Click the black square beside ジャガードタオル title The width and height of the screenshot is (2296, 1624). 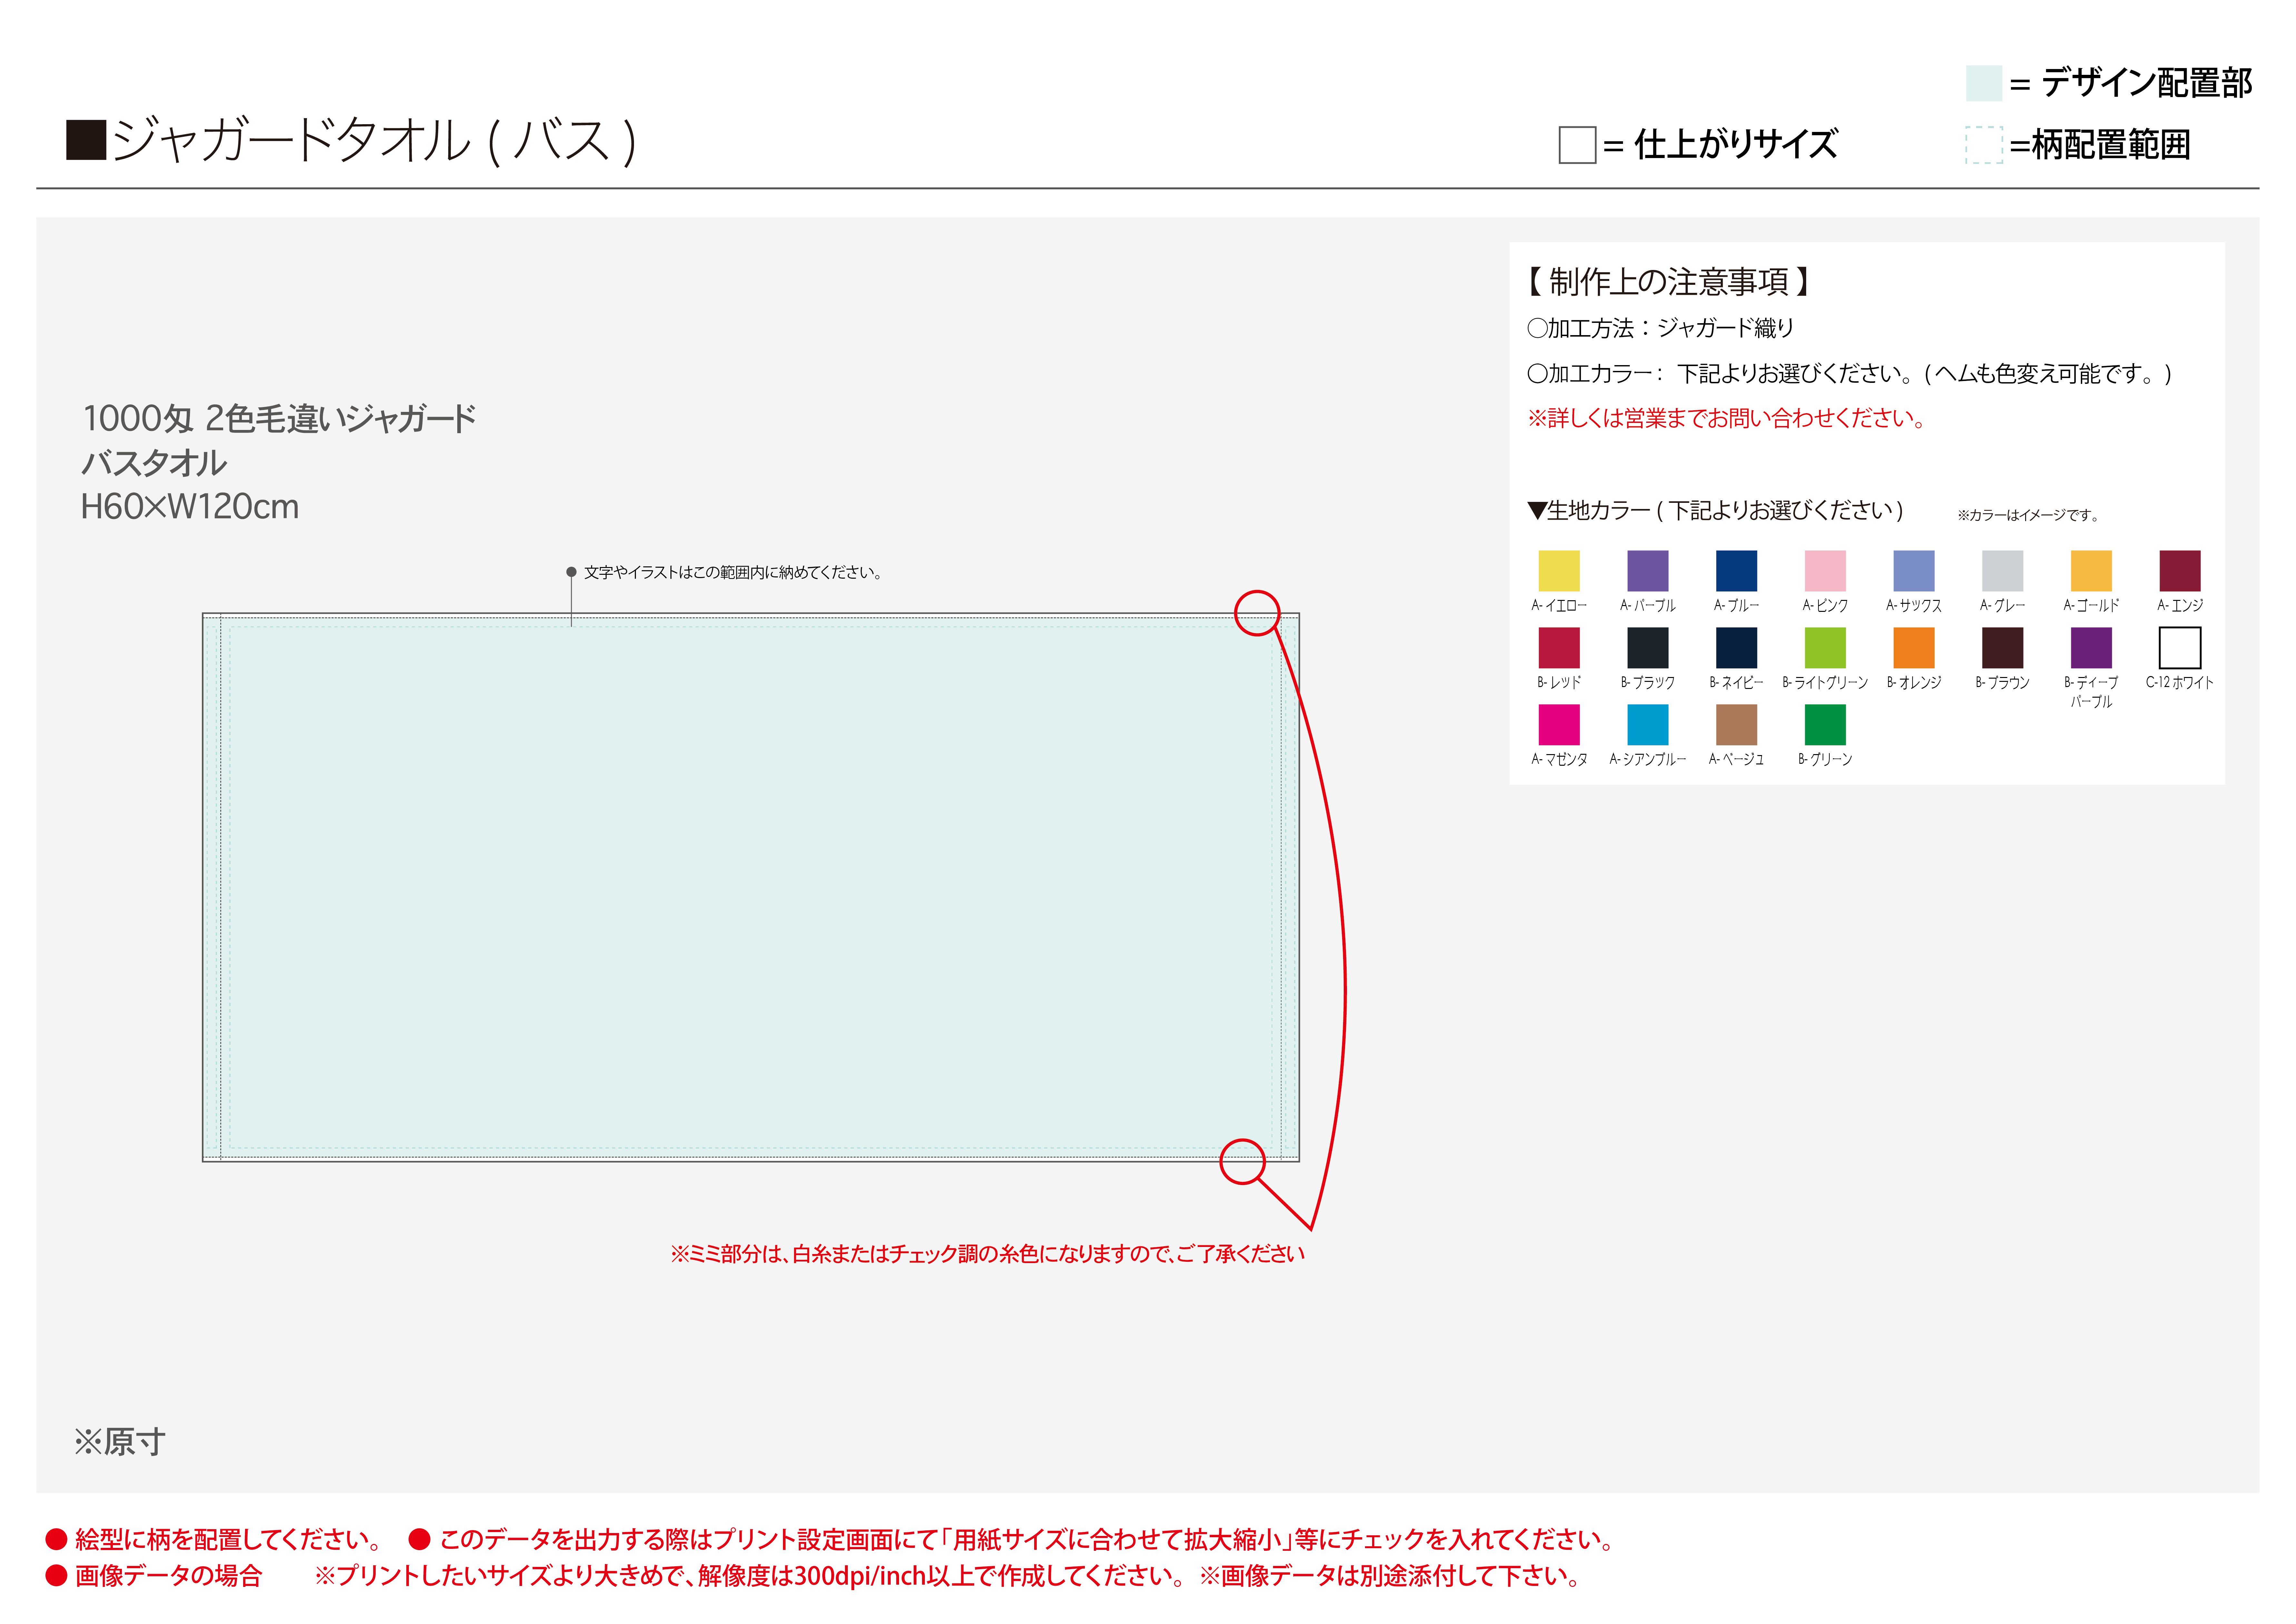point(86,140)
